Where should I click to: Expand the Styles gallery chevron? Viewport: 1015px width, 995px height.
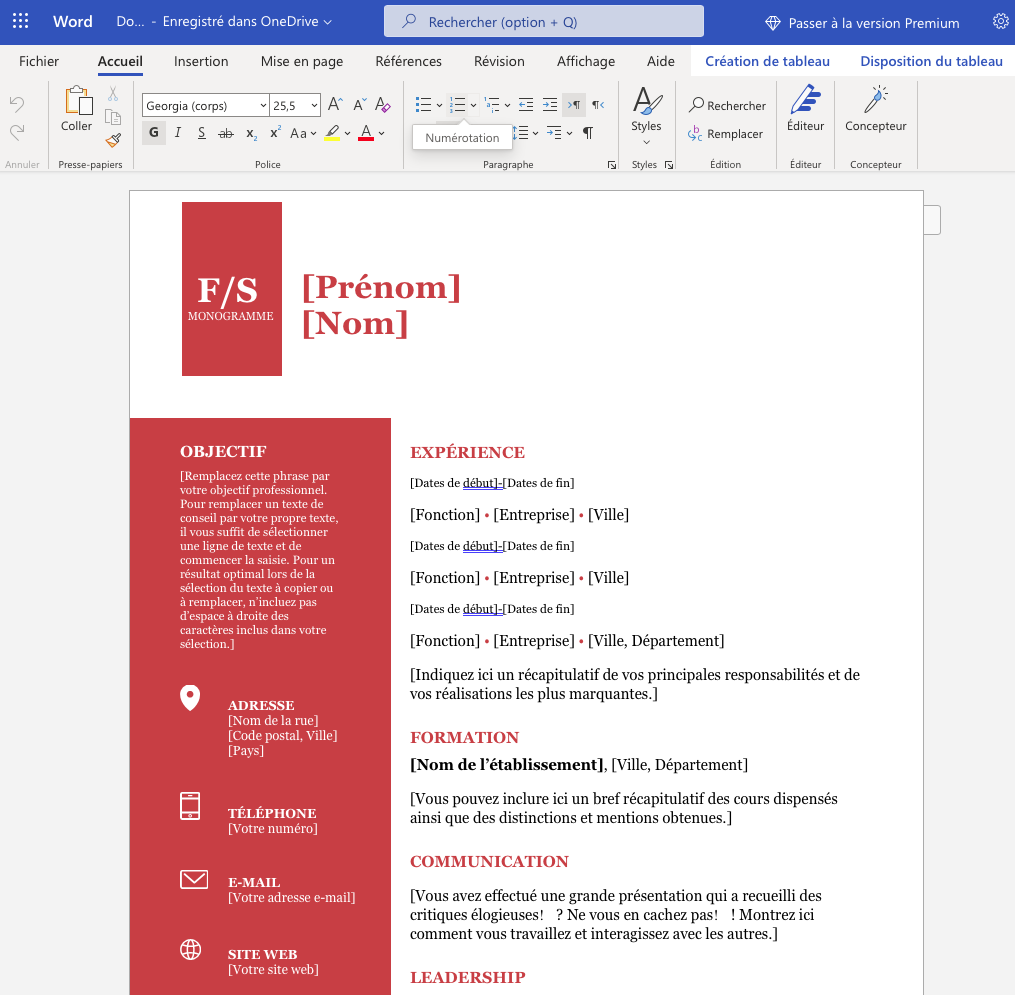(x=646, y=142)
